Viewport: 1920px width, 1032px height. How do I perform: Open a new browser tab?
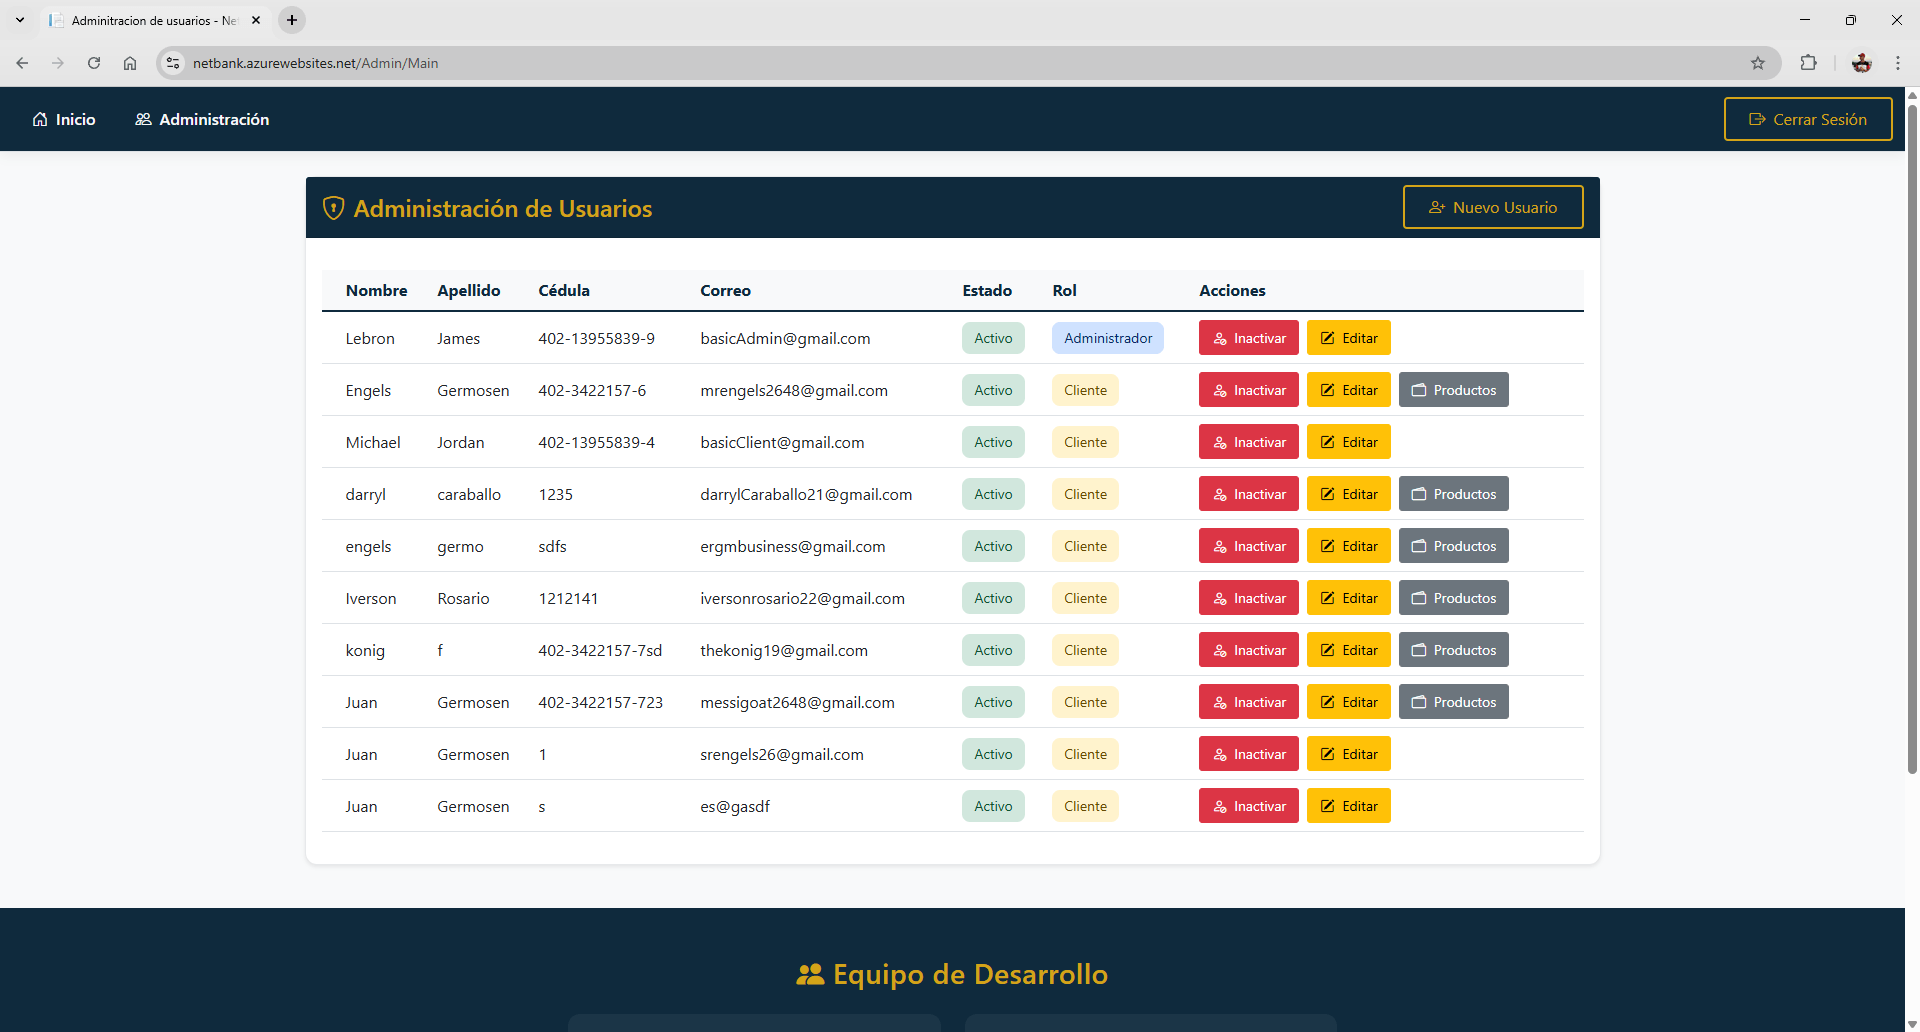[292, 20]
